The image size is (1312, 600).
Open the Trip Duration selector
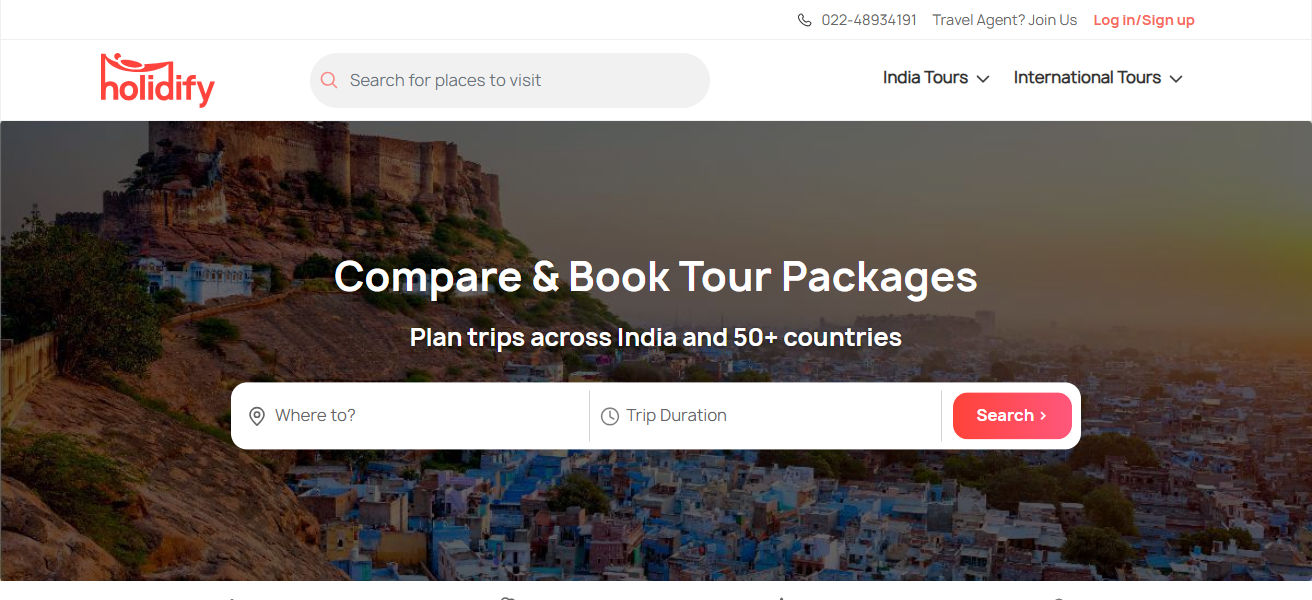(x=765, y=416)
